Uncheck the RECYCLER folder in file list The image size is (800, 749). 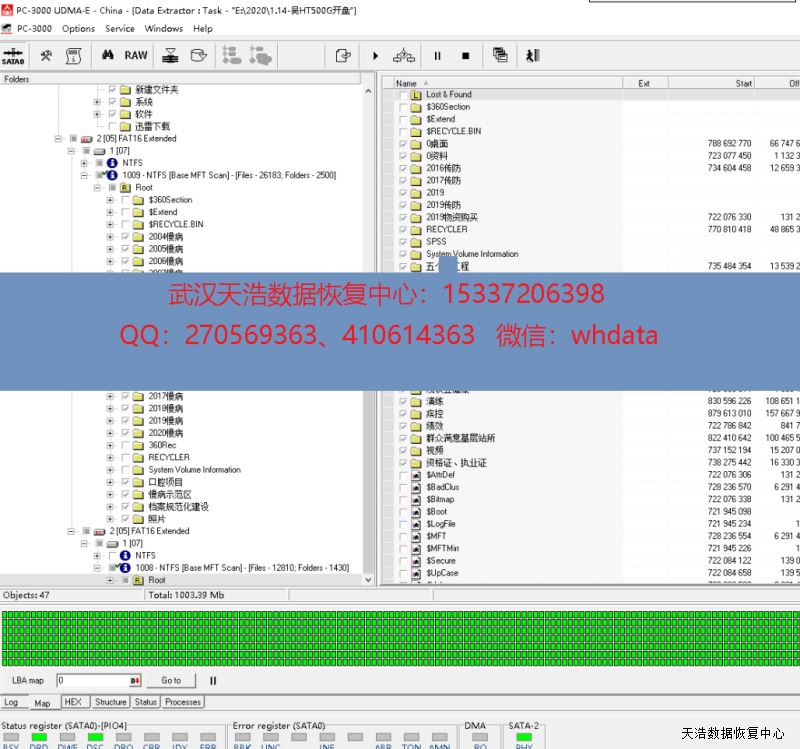pos(403,229)
